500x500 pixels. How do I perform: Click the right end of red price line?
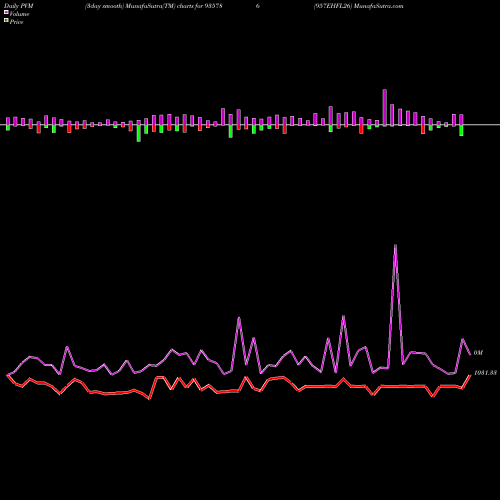click(x=470, y=375)
